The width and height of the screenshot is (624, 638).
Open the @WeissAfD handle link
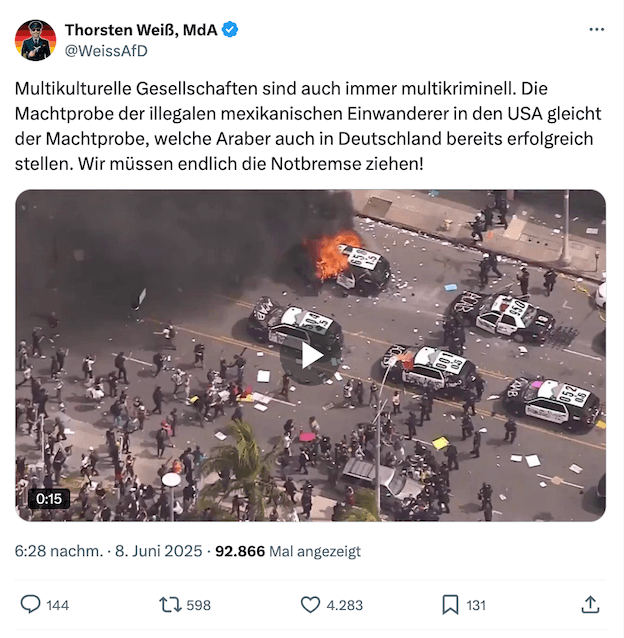tap(106, 51)
